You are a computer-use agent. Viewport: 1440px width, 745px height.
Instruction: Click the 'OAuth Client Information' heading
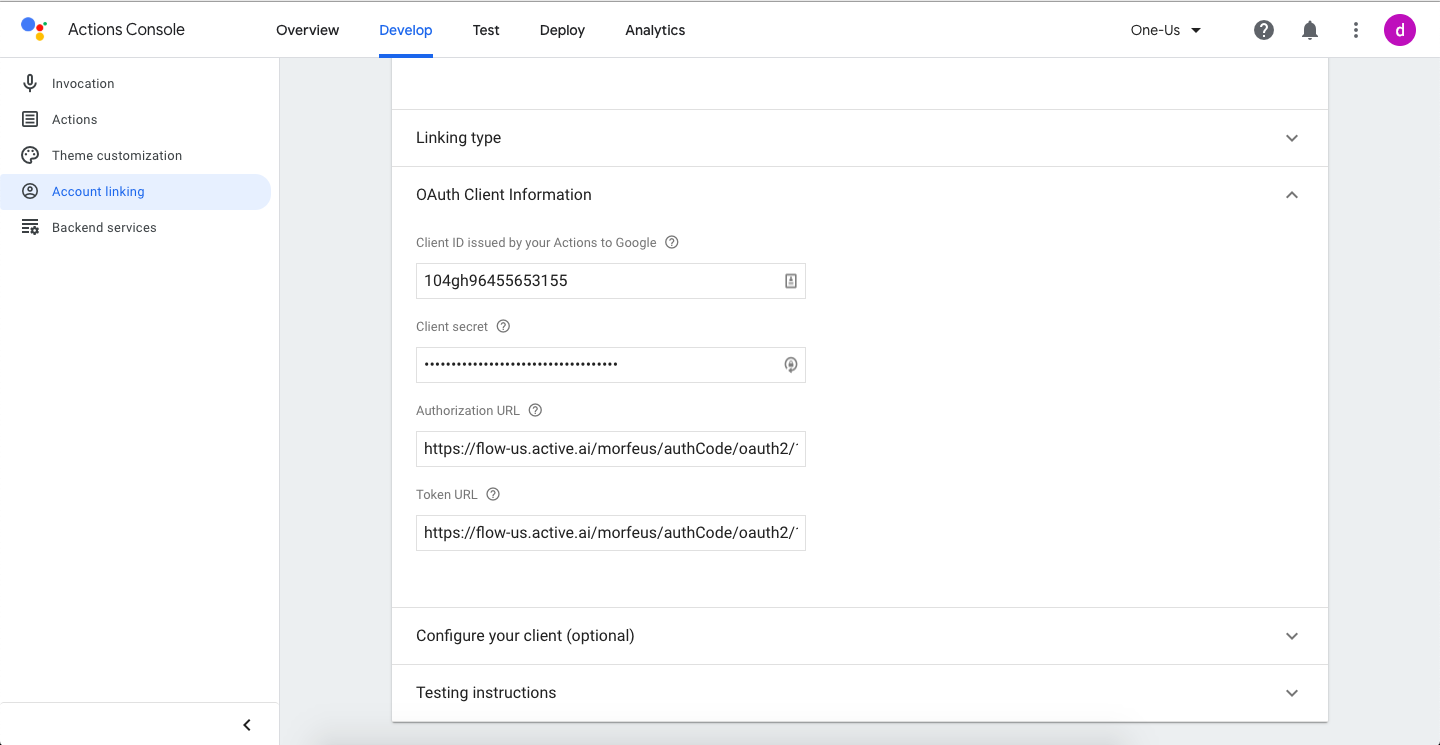coord(504,195)
